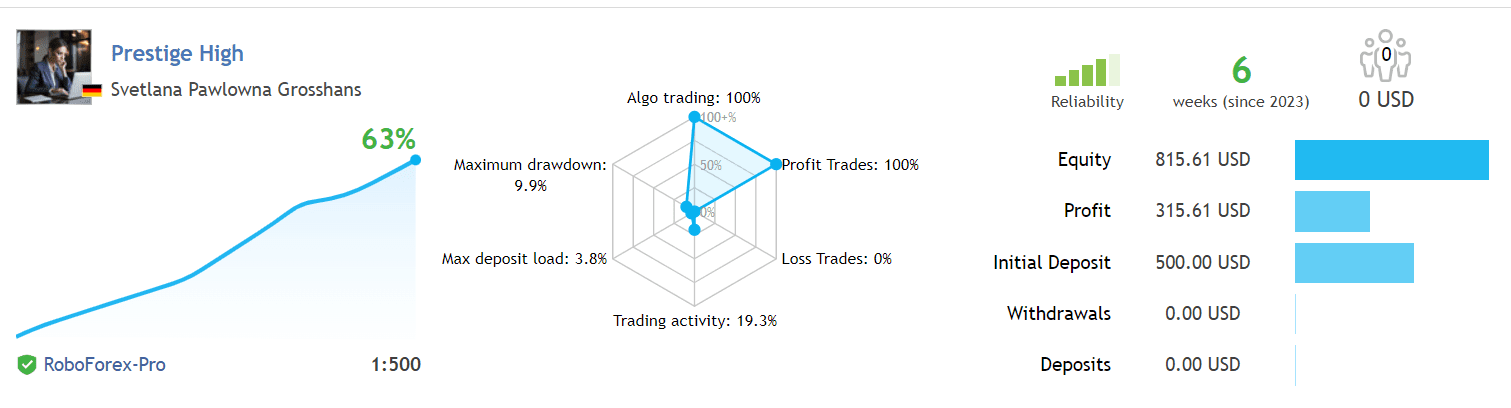Click the Equity blue bar
This screenshot has width=1511, height=408.
(1391, 160)
